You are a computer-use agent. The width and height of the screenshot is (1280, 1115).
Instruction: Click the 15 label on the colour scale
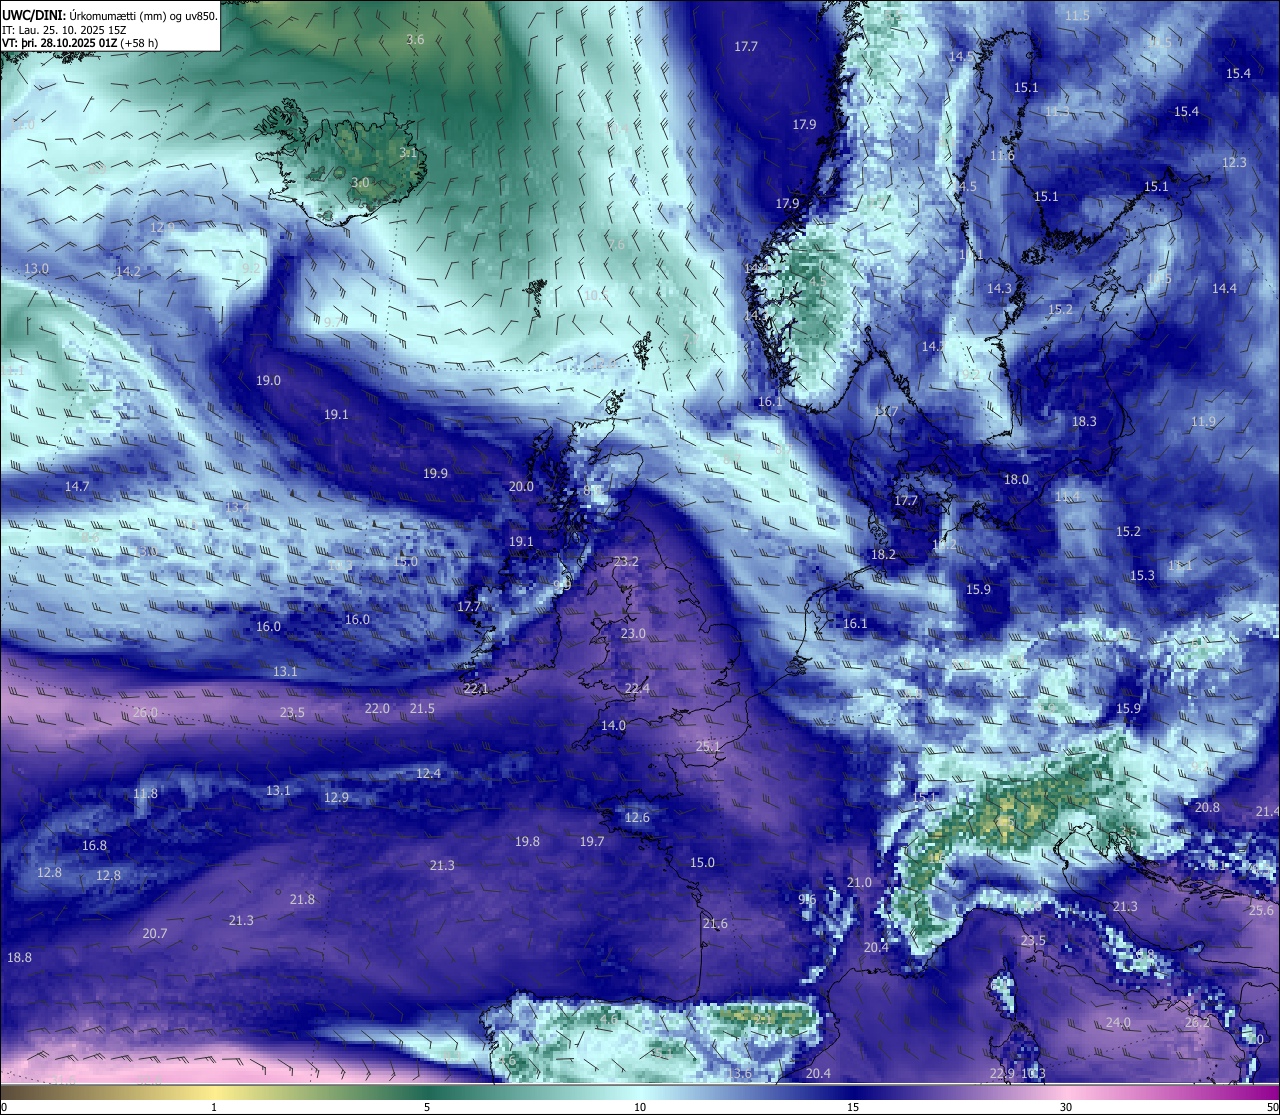click(x=853, y=1107)
